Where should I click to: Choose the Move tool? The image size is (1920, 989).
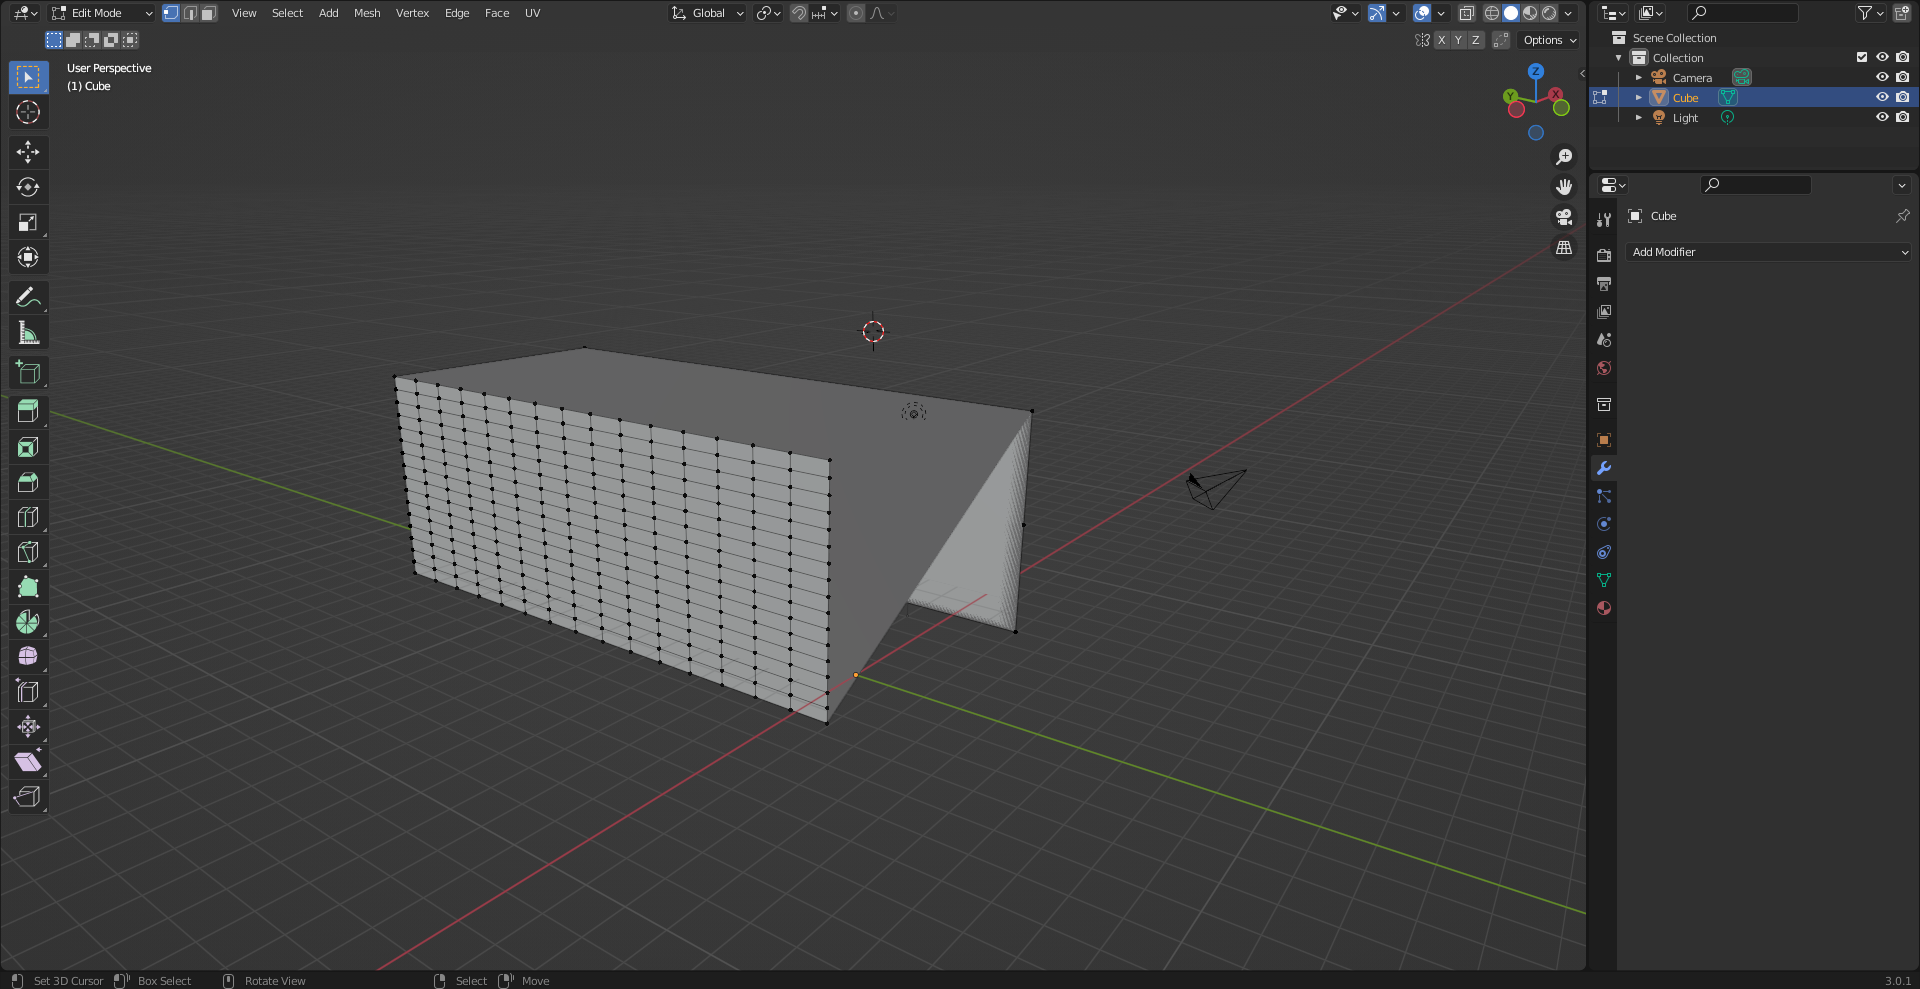28,152
